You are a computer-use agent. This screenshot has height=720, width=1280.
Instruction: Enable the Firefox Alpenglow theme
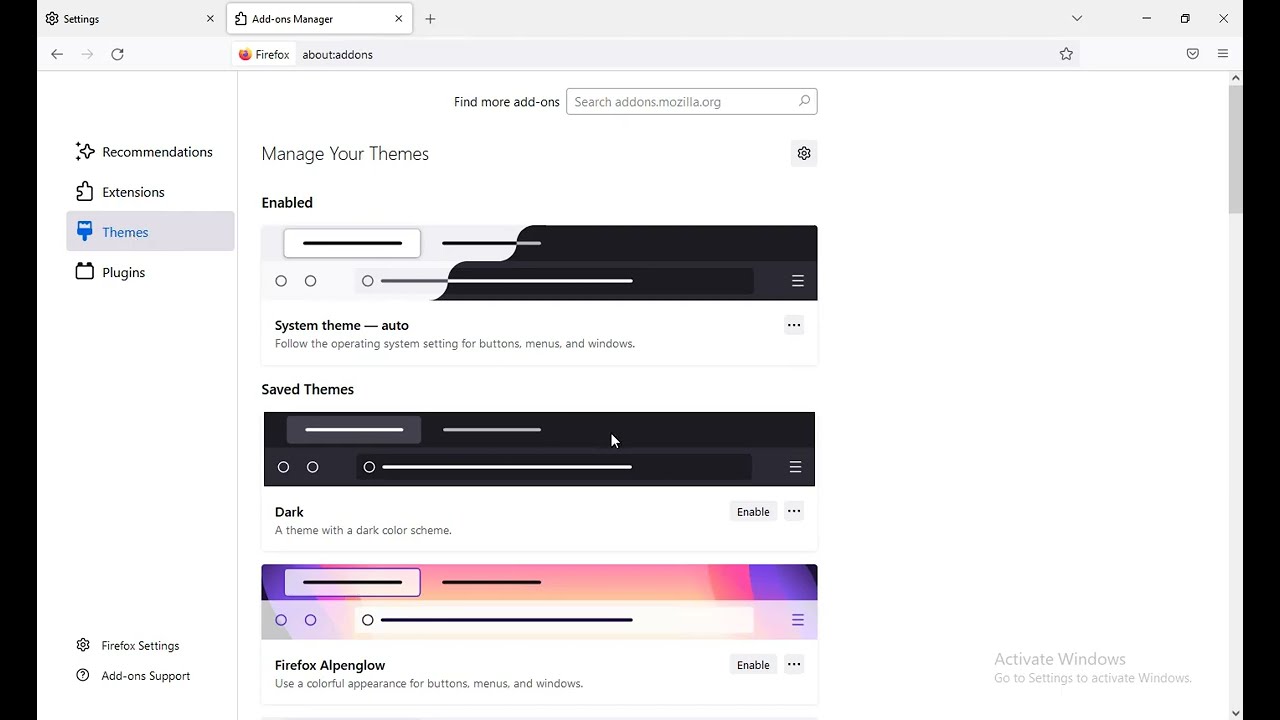(753, 665)
